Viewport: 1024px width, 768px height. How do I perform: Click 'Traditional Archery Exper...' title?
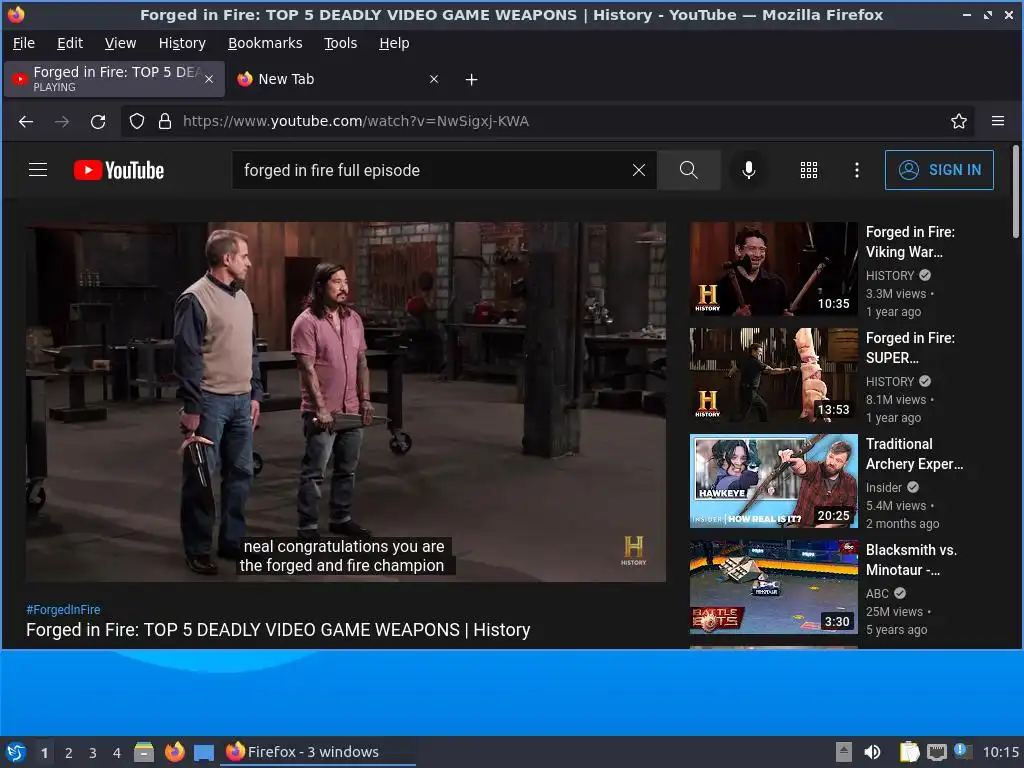pos(914,454)
